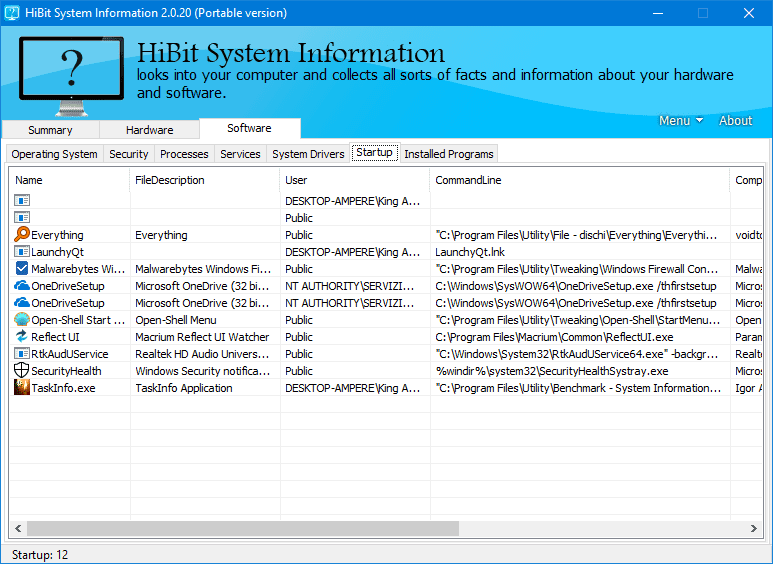Click the Everything magnifier icon in list

point(22,235)
